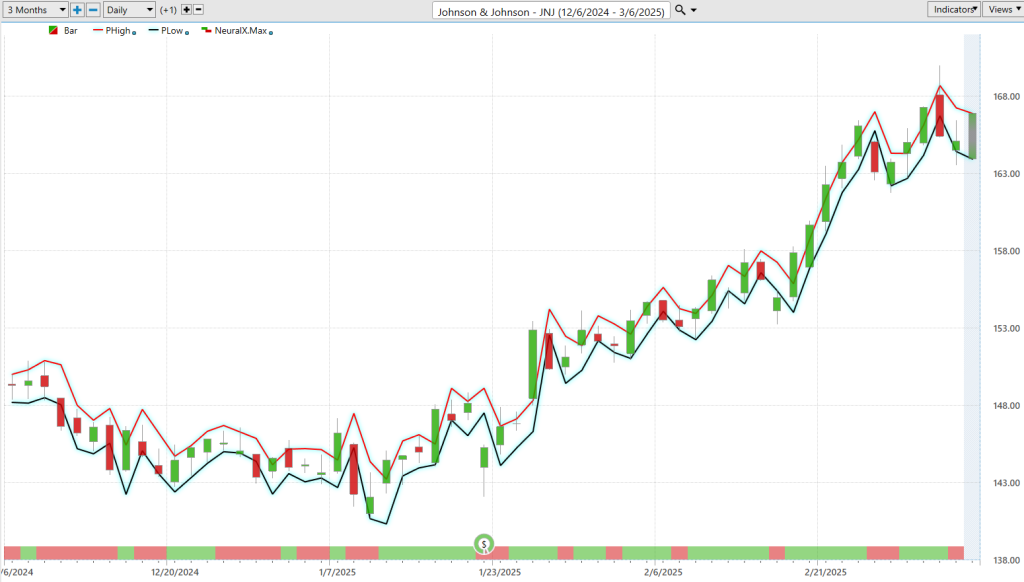Image resolution: width=1024 pixels, height=582 pixels.
Task: Click the 1/7/2025 date axis label
Action: pyautogui.click(x=337, y=572)
